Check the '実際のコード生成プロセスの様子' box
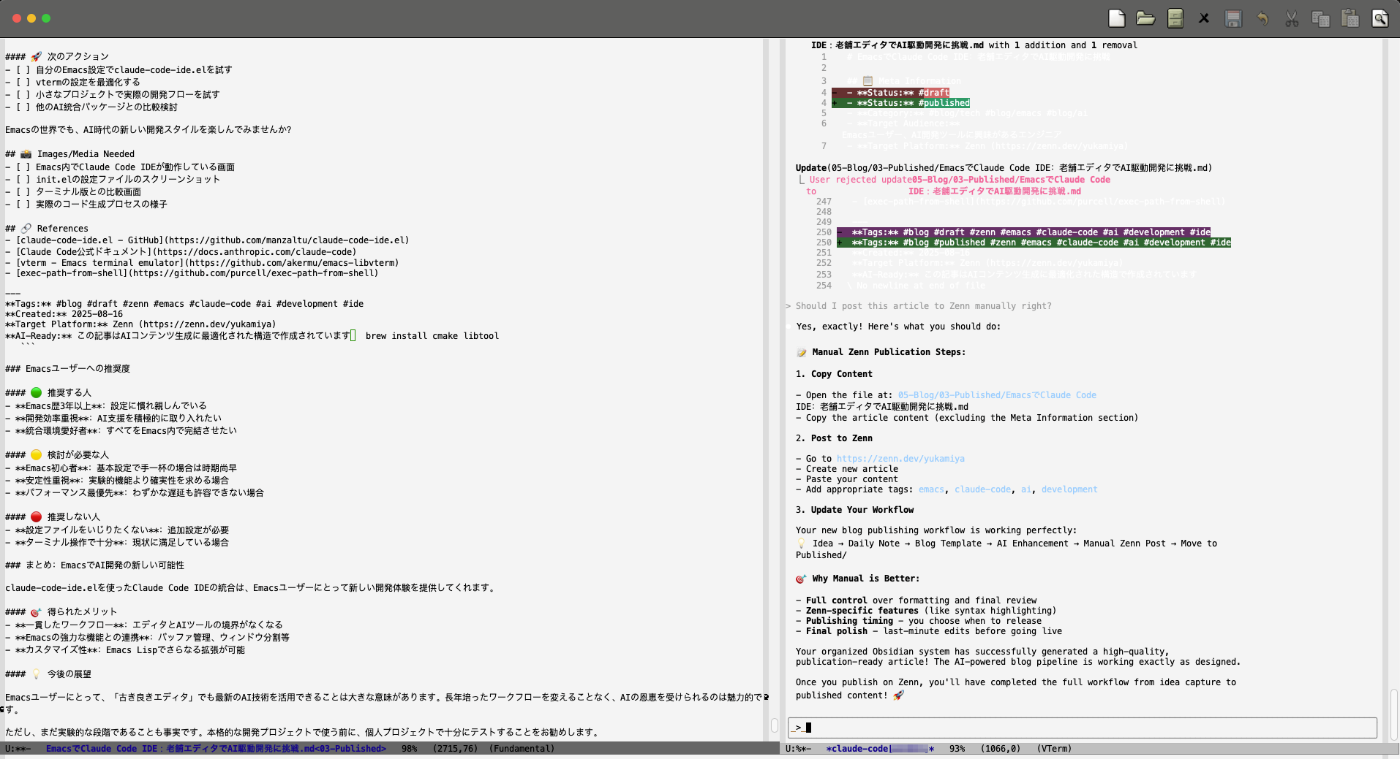 [22, 204]
